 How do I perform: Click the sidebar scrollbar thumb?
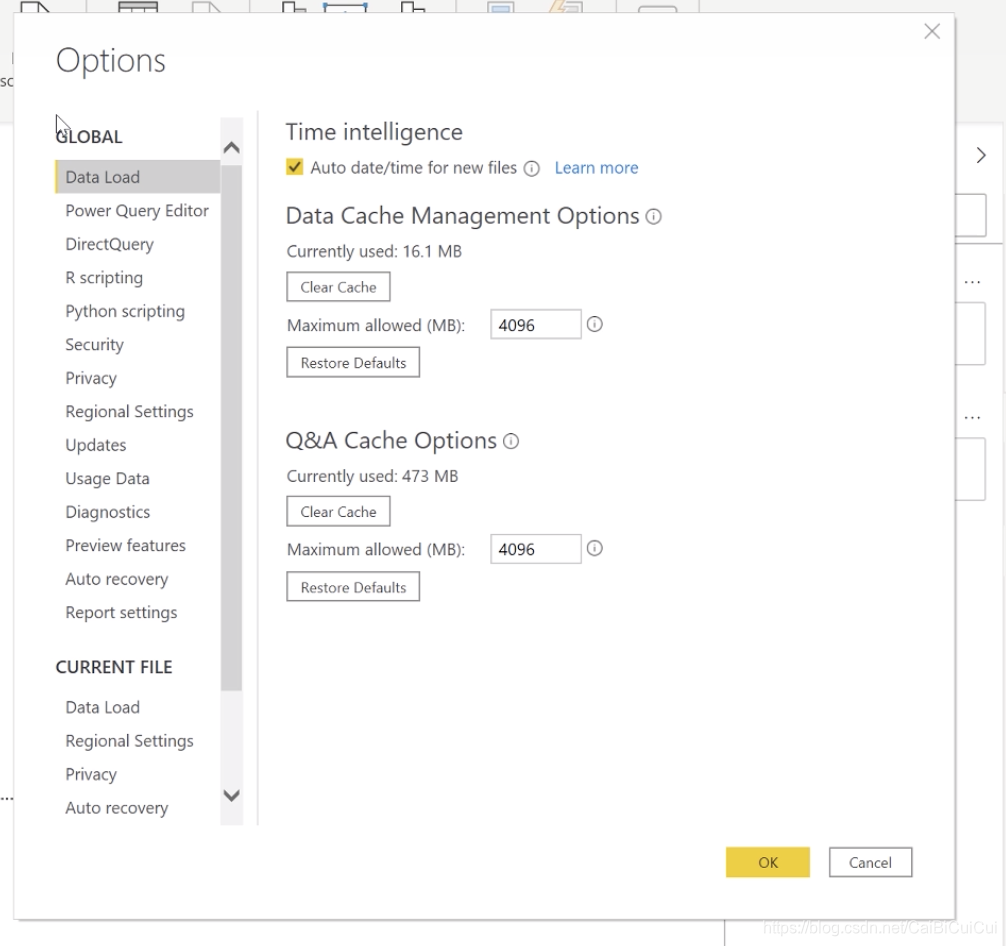tap(232, 428)
